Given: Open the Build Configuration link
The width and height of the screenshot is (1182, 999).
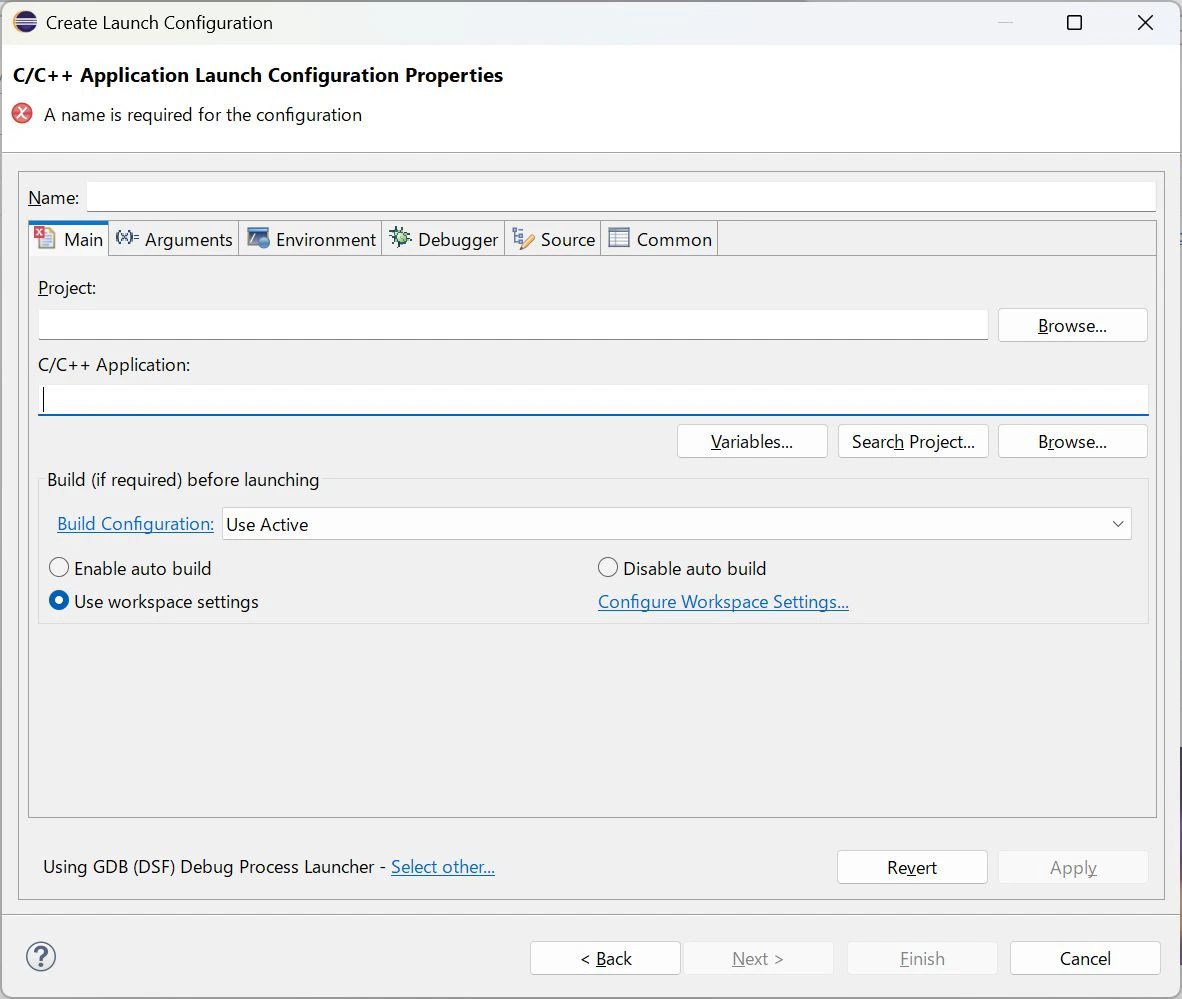Looking at the screenshot, I should (x=136, y=523).
